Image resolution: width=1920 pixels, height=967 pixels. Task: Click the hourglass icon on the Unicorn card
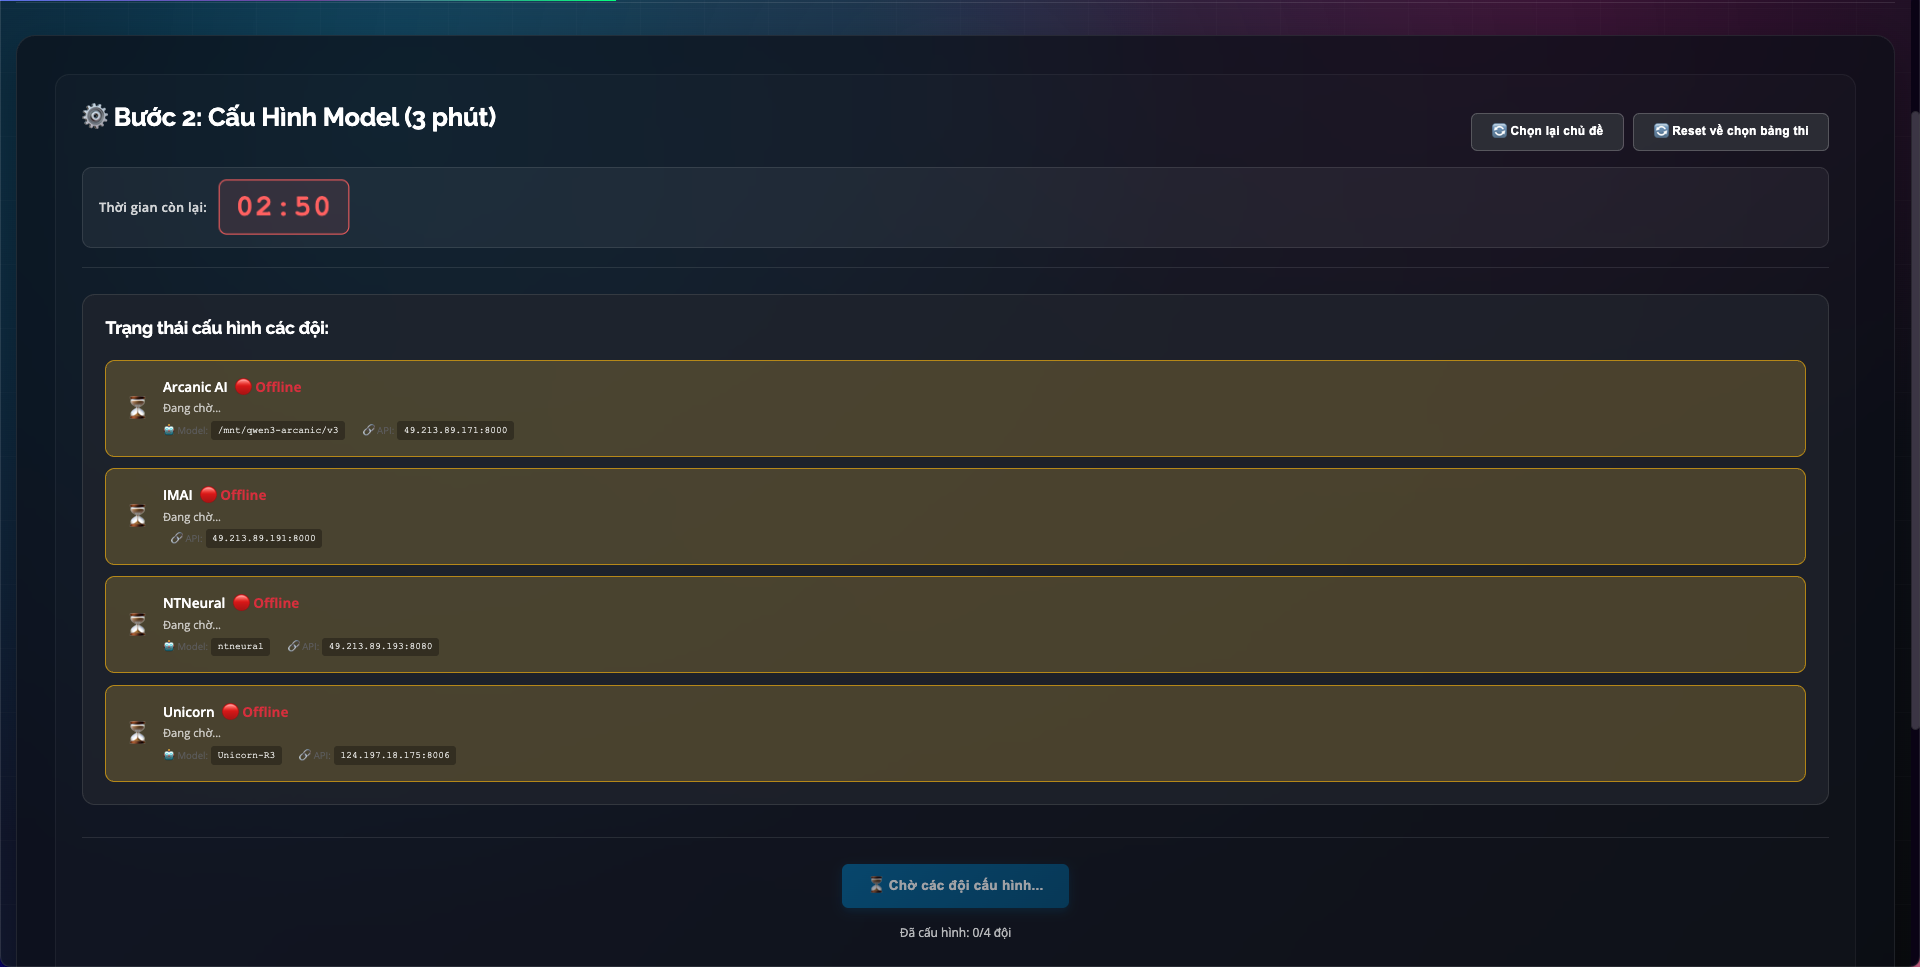click(x=139, y=732)
